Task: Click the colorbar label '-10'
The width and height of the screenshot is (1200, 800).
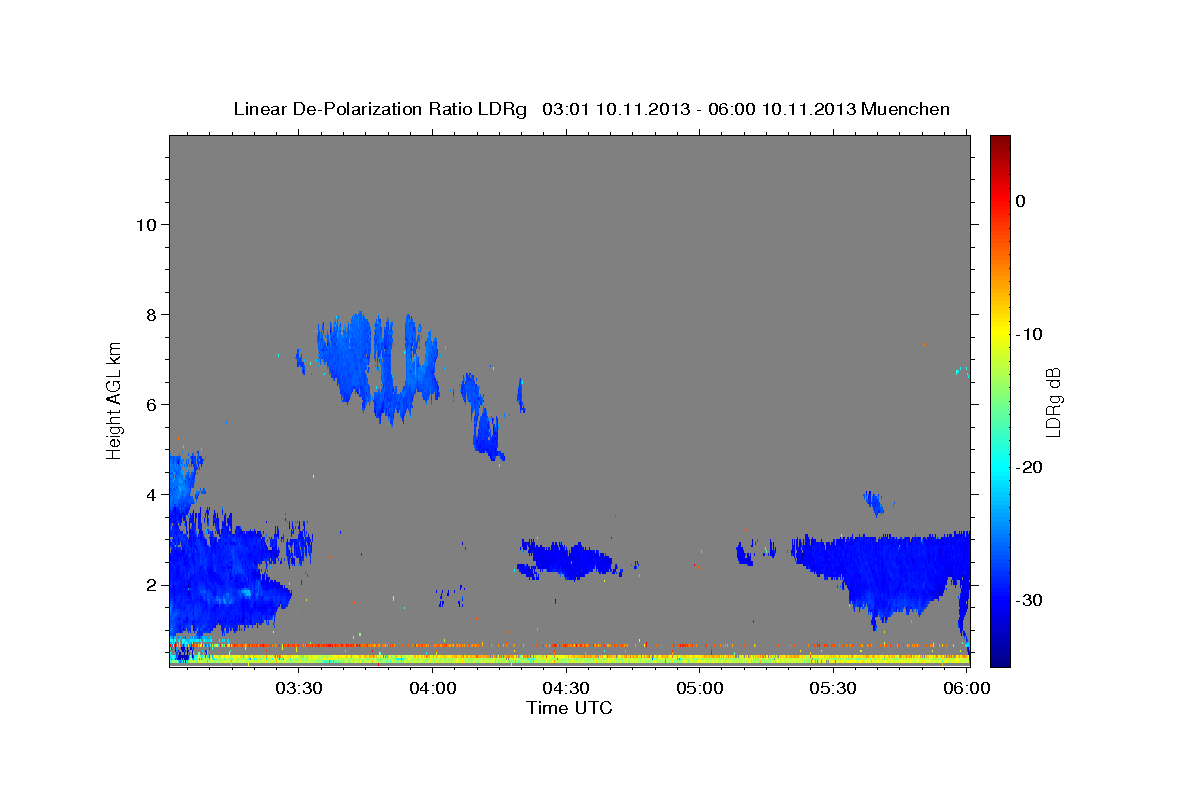Action: coord(1031,334)
